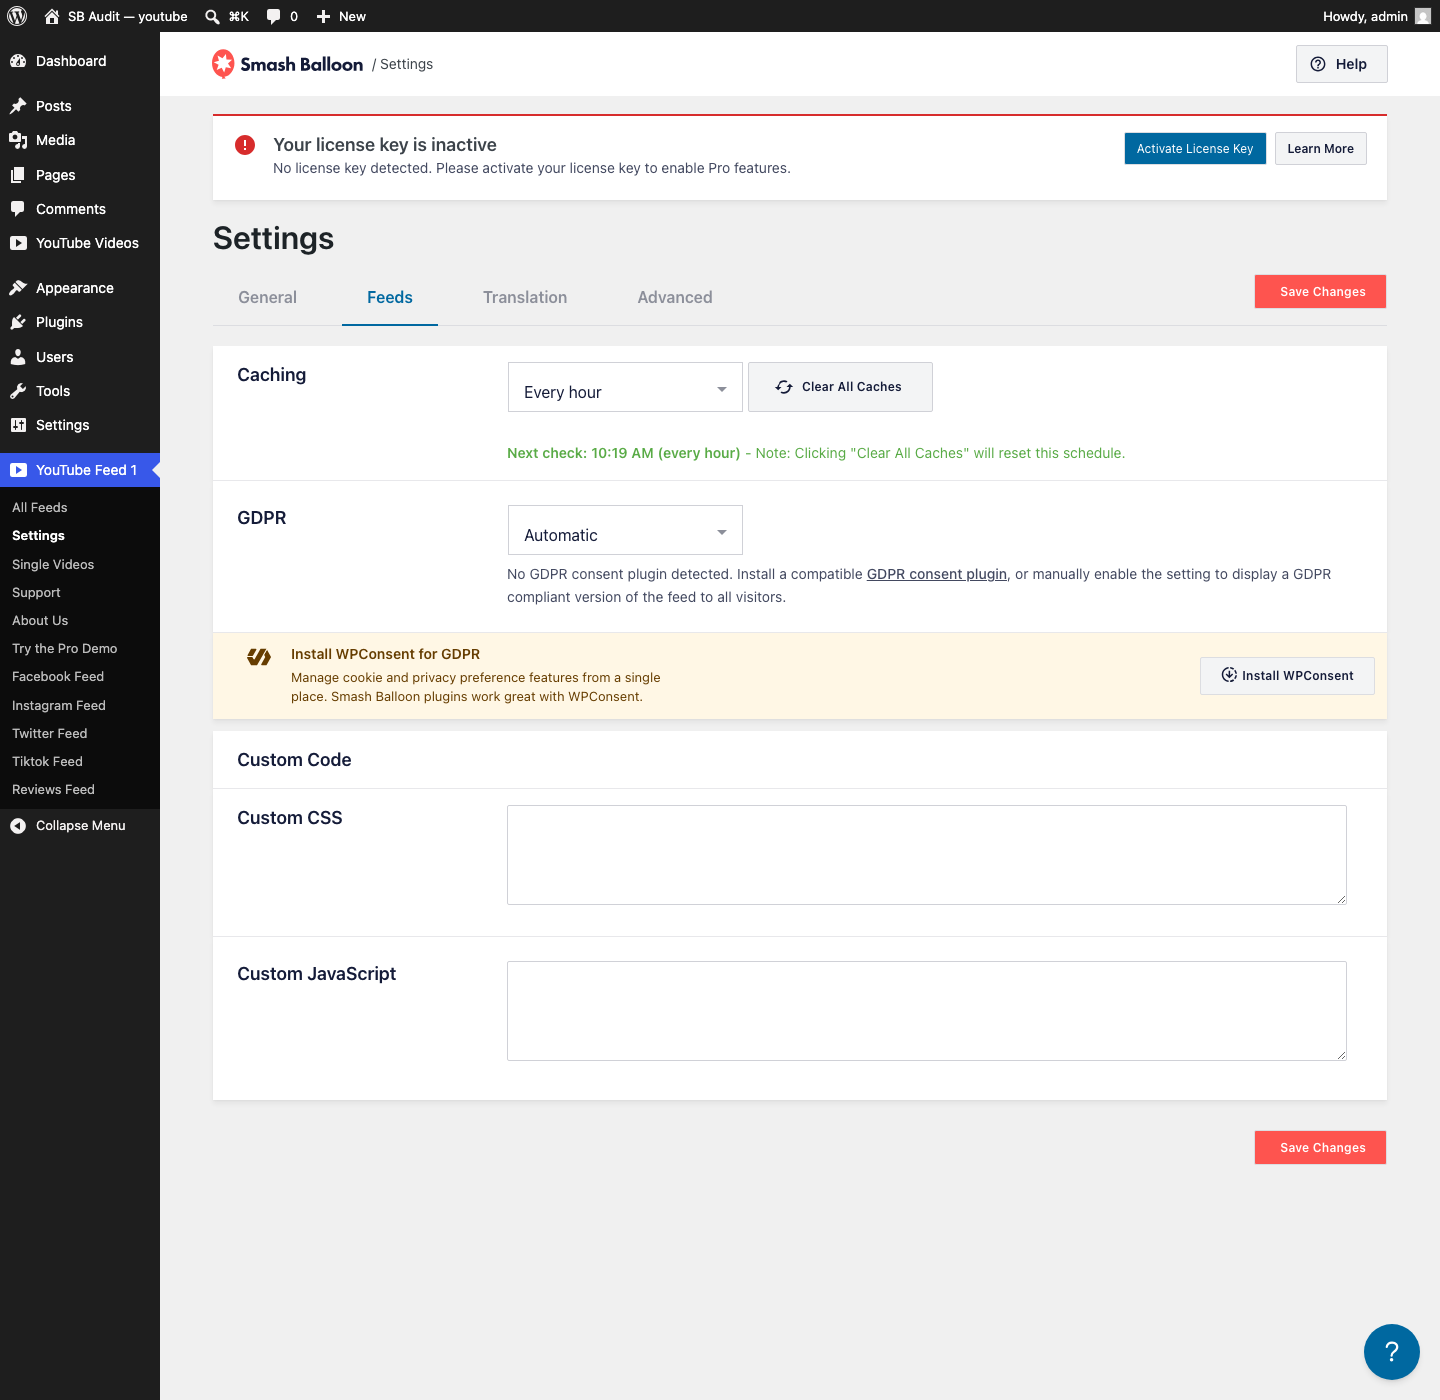Click the Media icon in sidebar
The image size is (1440, 1400).
point(18,140)
